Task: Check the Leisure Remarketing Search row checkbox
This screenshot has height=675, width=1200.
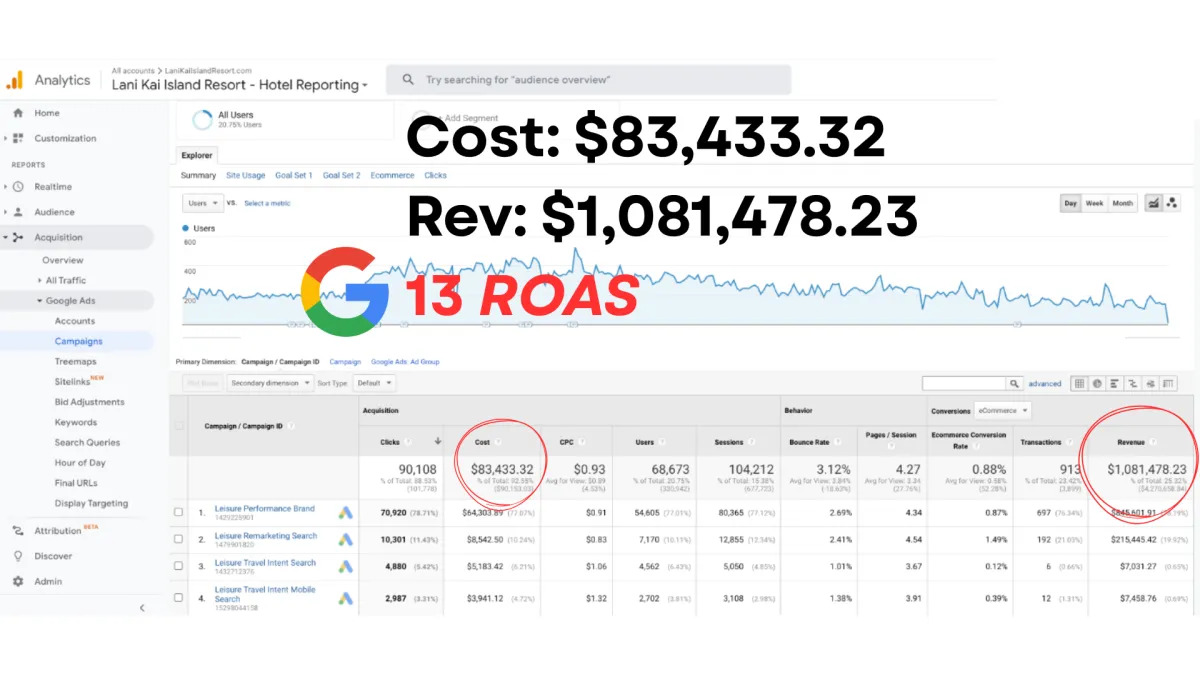Action: click(179, 539)
